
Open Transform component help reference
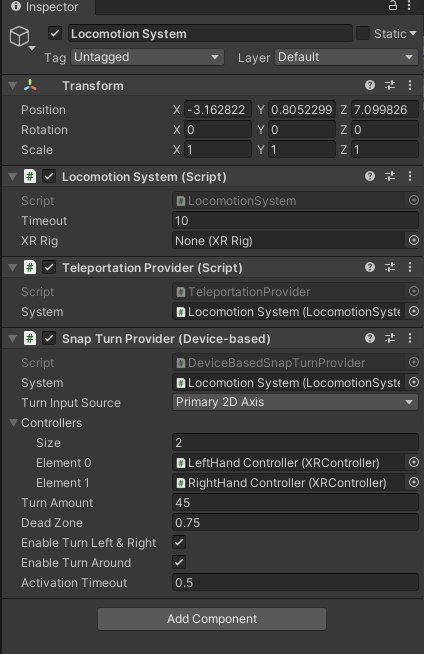click(x=369, y=85)
